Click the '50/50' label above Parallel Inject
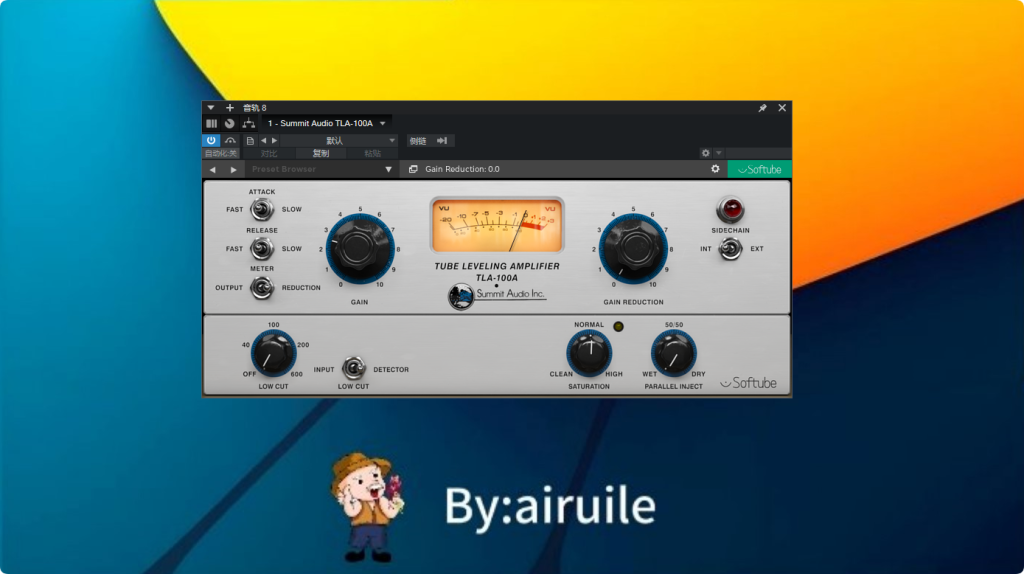 674,325
